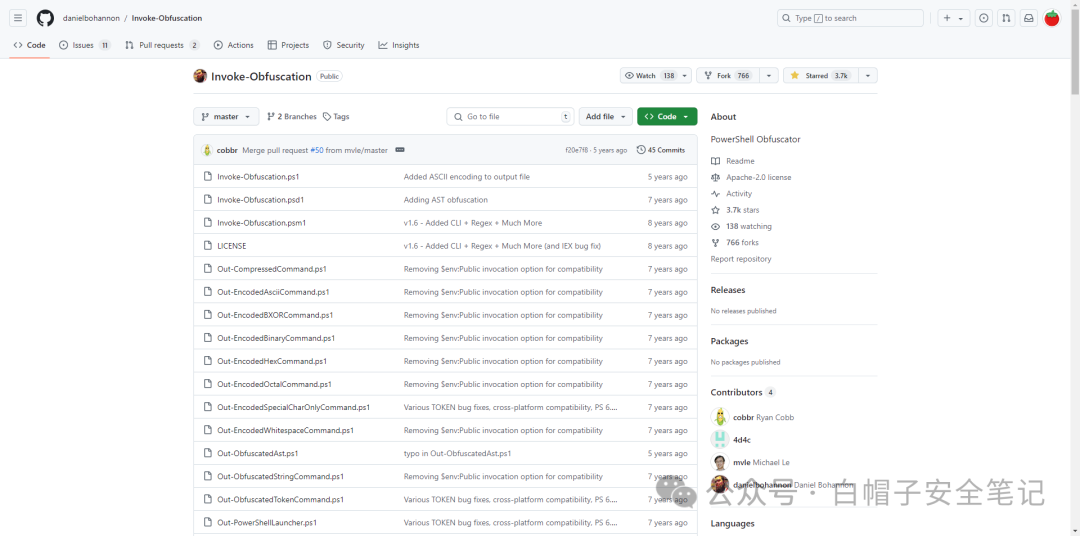Open the master branch selector dropdown
The image size is (1080, 536).
(227, 116)
